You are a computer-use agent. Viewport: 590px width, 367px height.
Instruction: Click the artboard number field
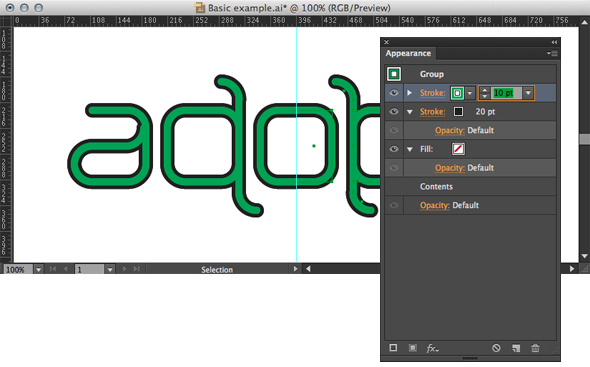click(90, 270)
